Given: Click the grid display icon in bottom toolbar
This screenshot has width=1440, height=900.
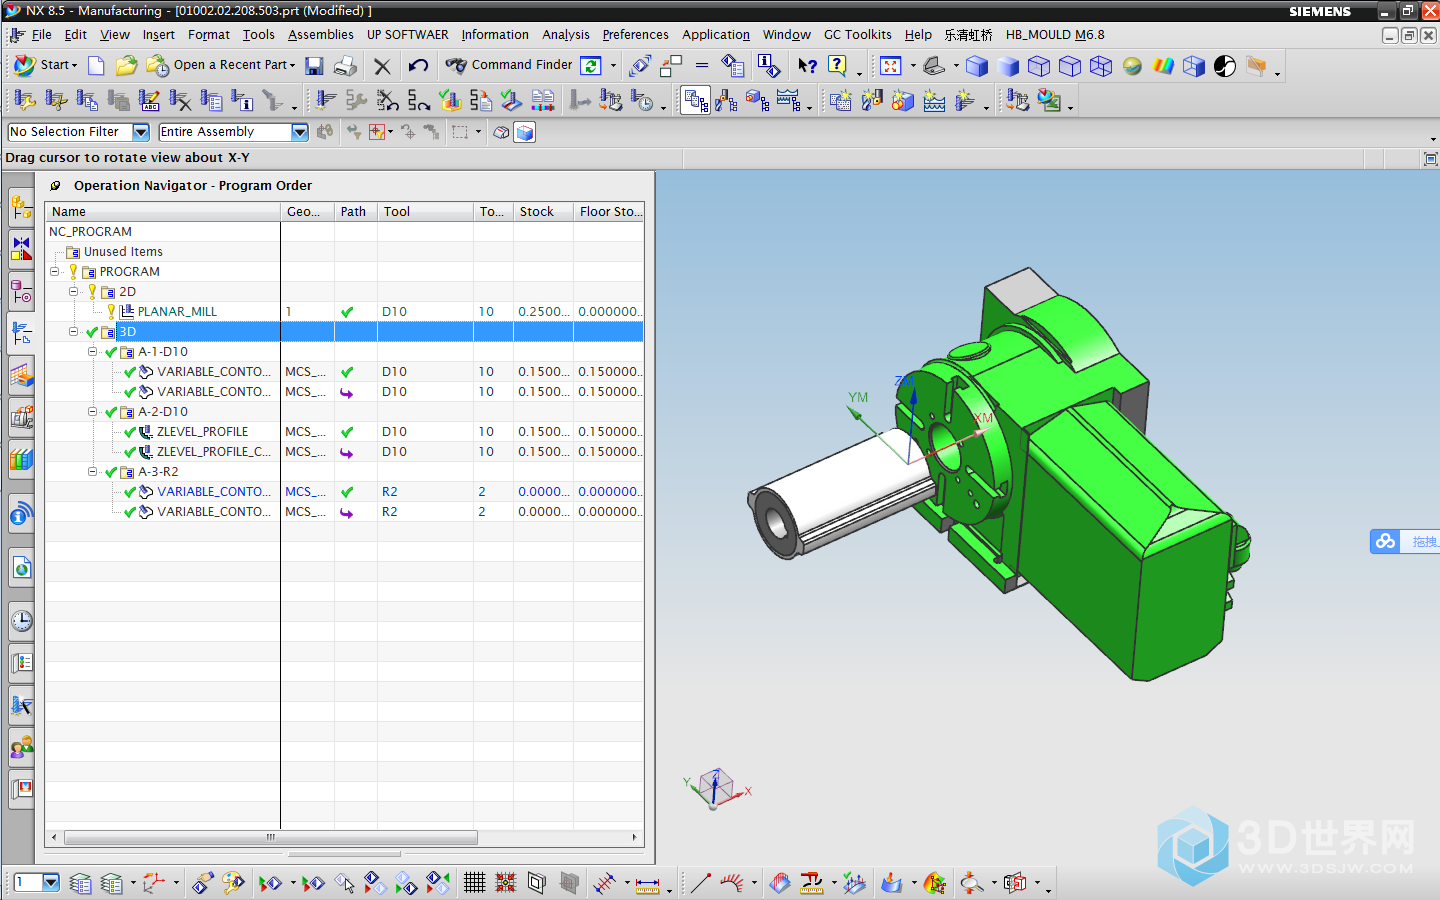Looking at the screenshot, I should click(474, 883).
